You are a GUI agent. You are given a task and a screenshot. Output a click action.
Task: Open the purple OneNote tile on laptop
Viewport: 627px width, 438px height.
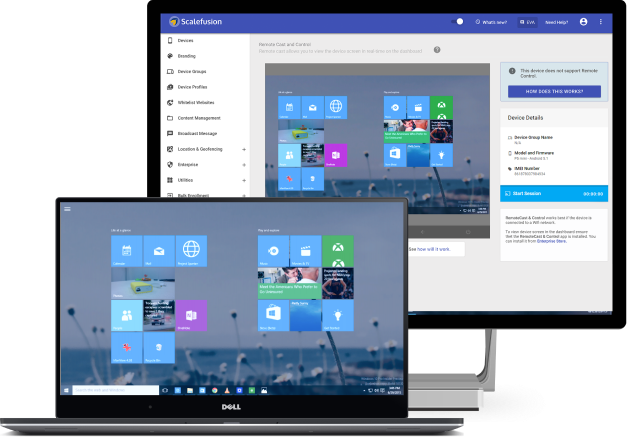click(191, 316)
